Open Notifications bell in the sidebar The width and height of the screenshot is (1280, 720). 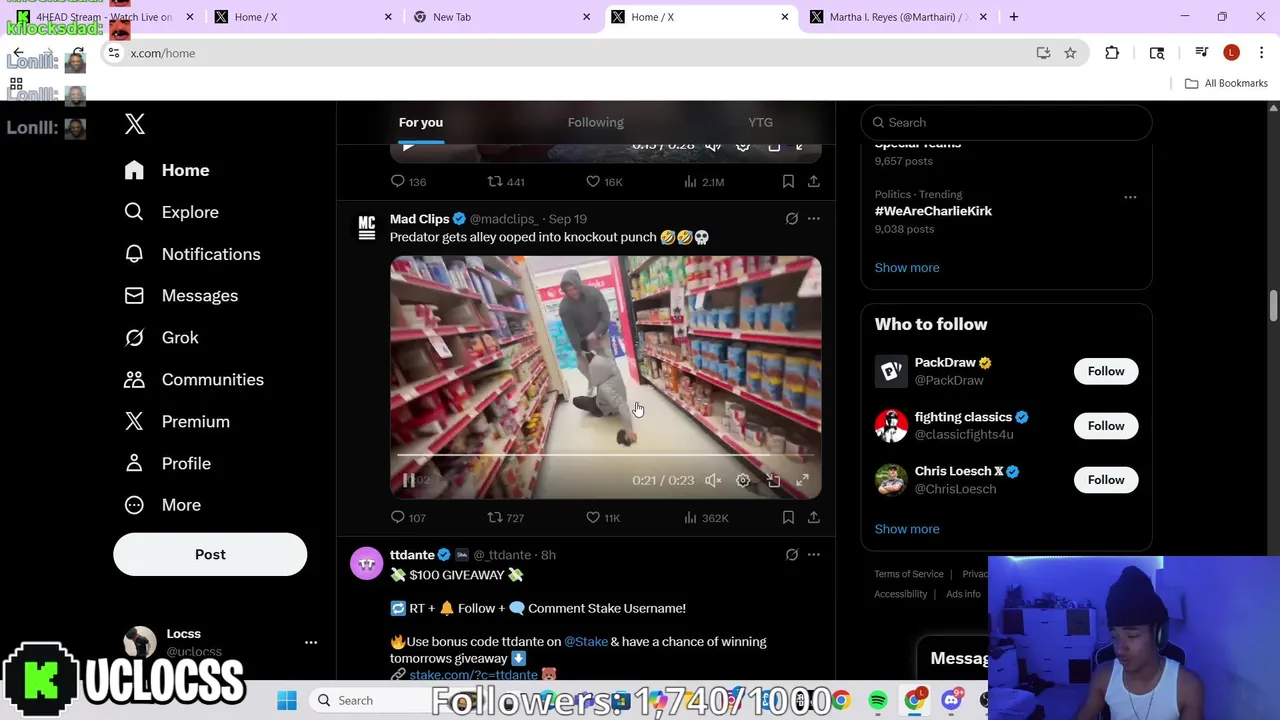pos(134,254)
